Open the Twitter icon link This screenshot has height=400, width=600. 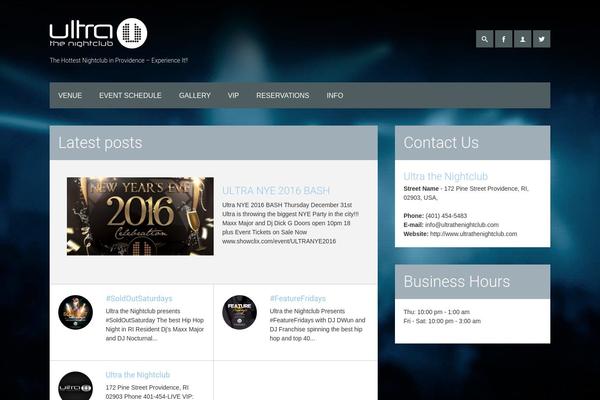[541, 39]
